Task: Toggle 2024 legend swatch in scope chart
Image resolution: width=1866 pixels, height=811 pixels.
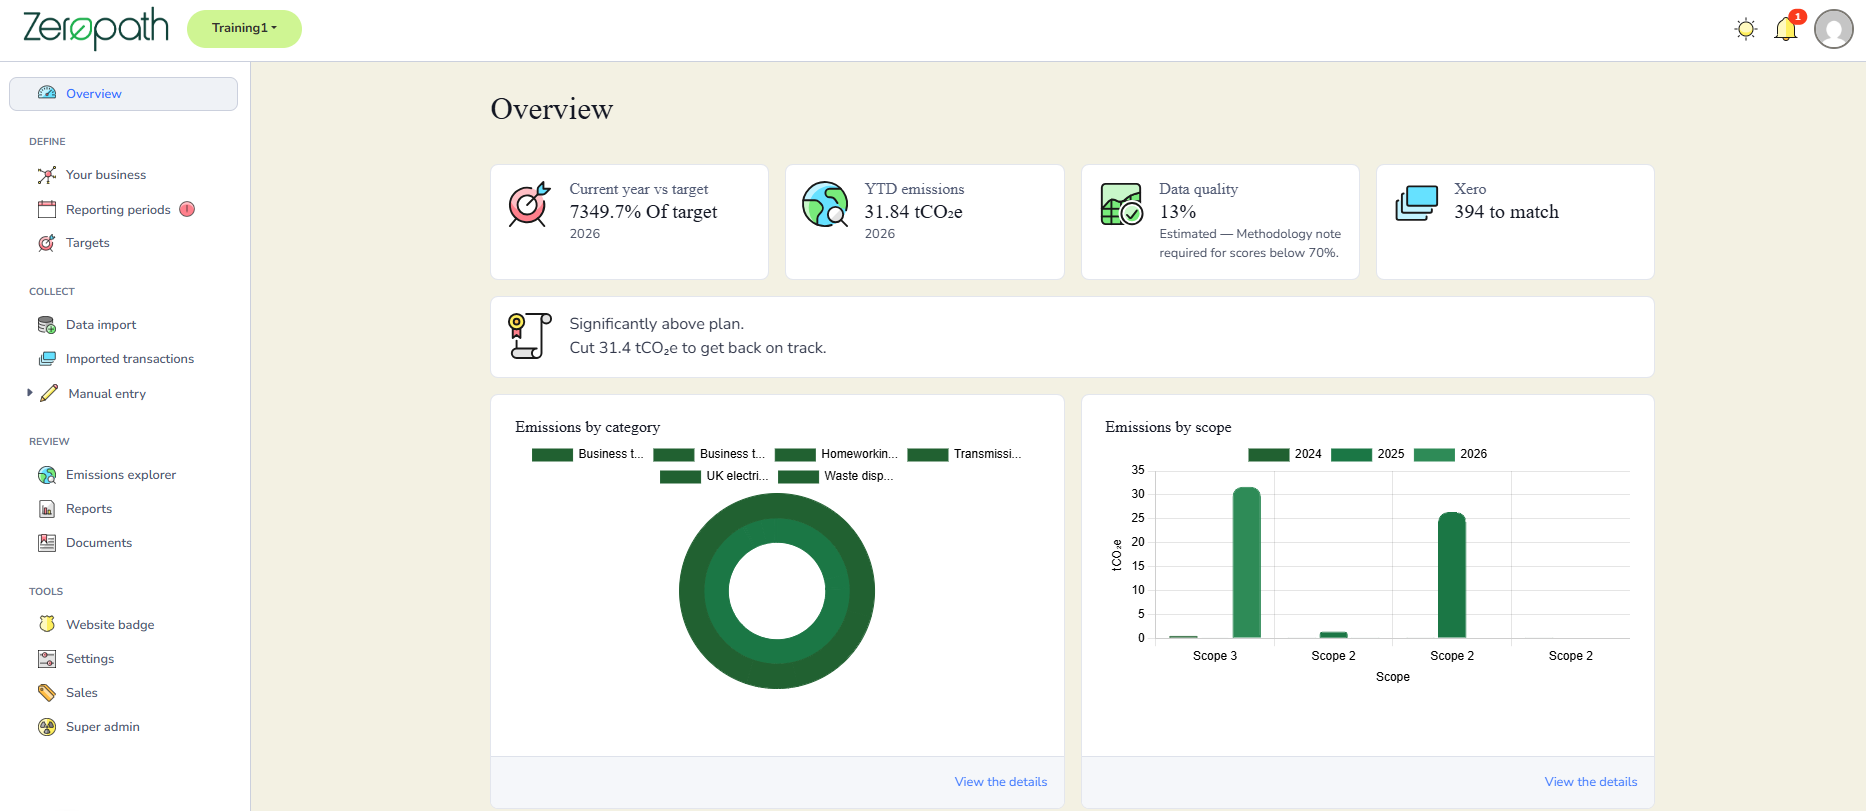Action: point(1268,454)
